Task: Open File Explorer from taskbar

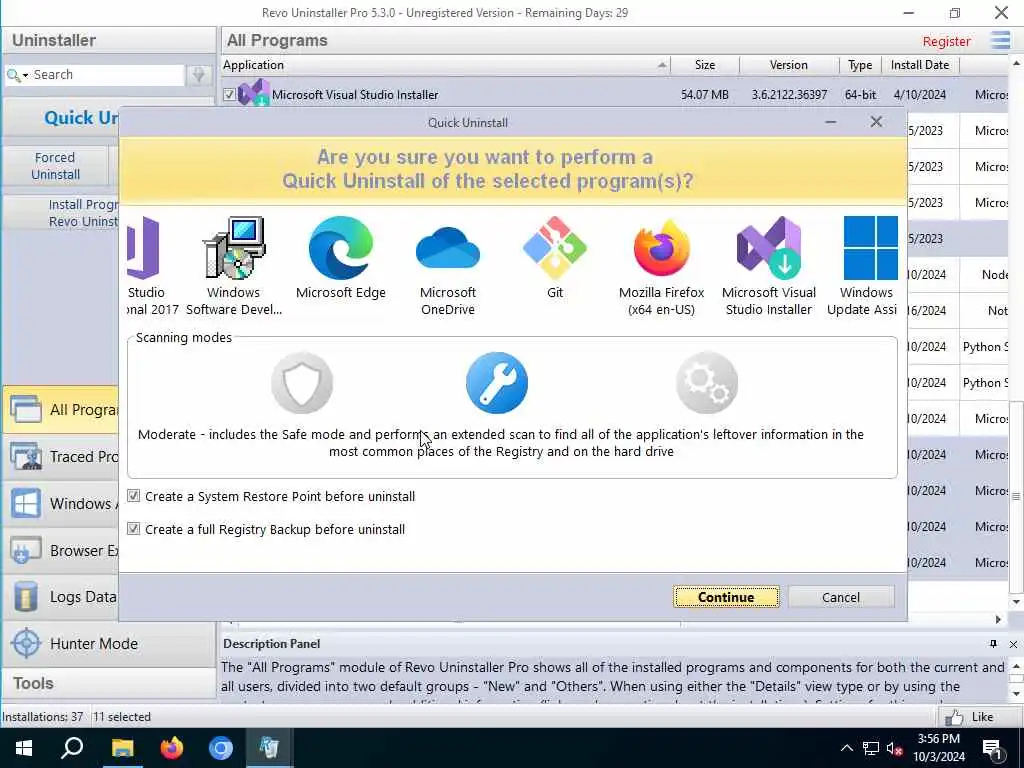Action: [x=122, y=748]
